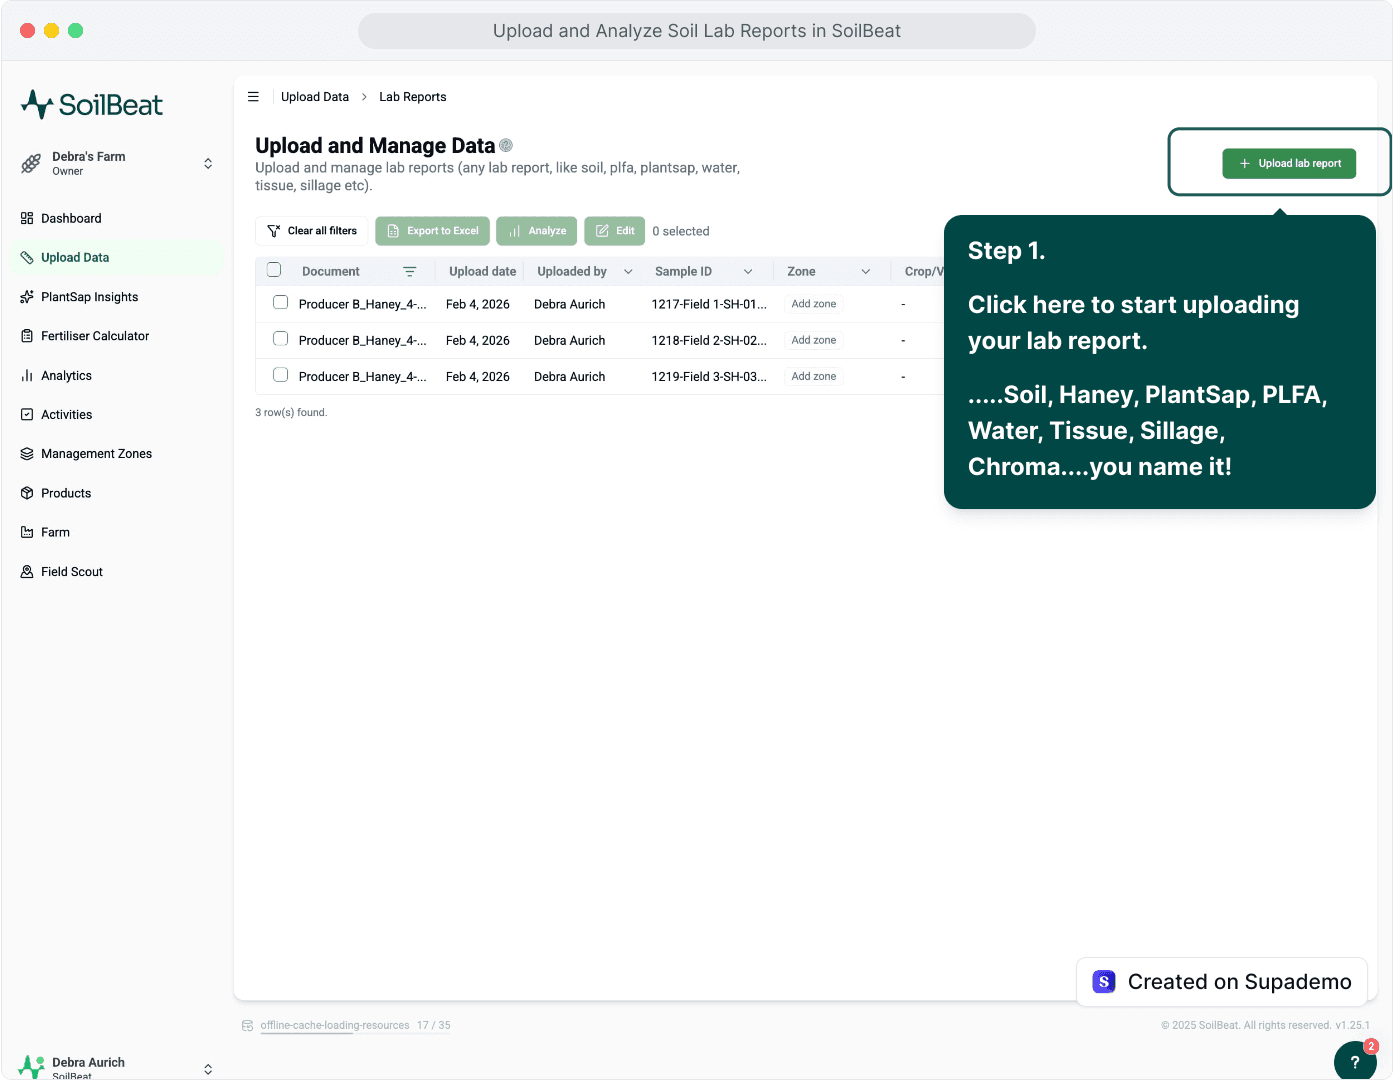
Task: Check the row with Sample ID 1219-Field 3
Action: point(281,375)
